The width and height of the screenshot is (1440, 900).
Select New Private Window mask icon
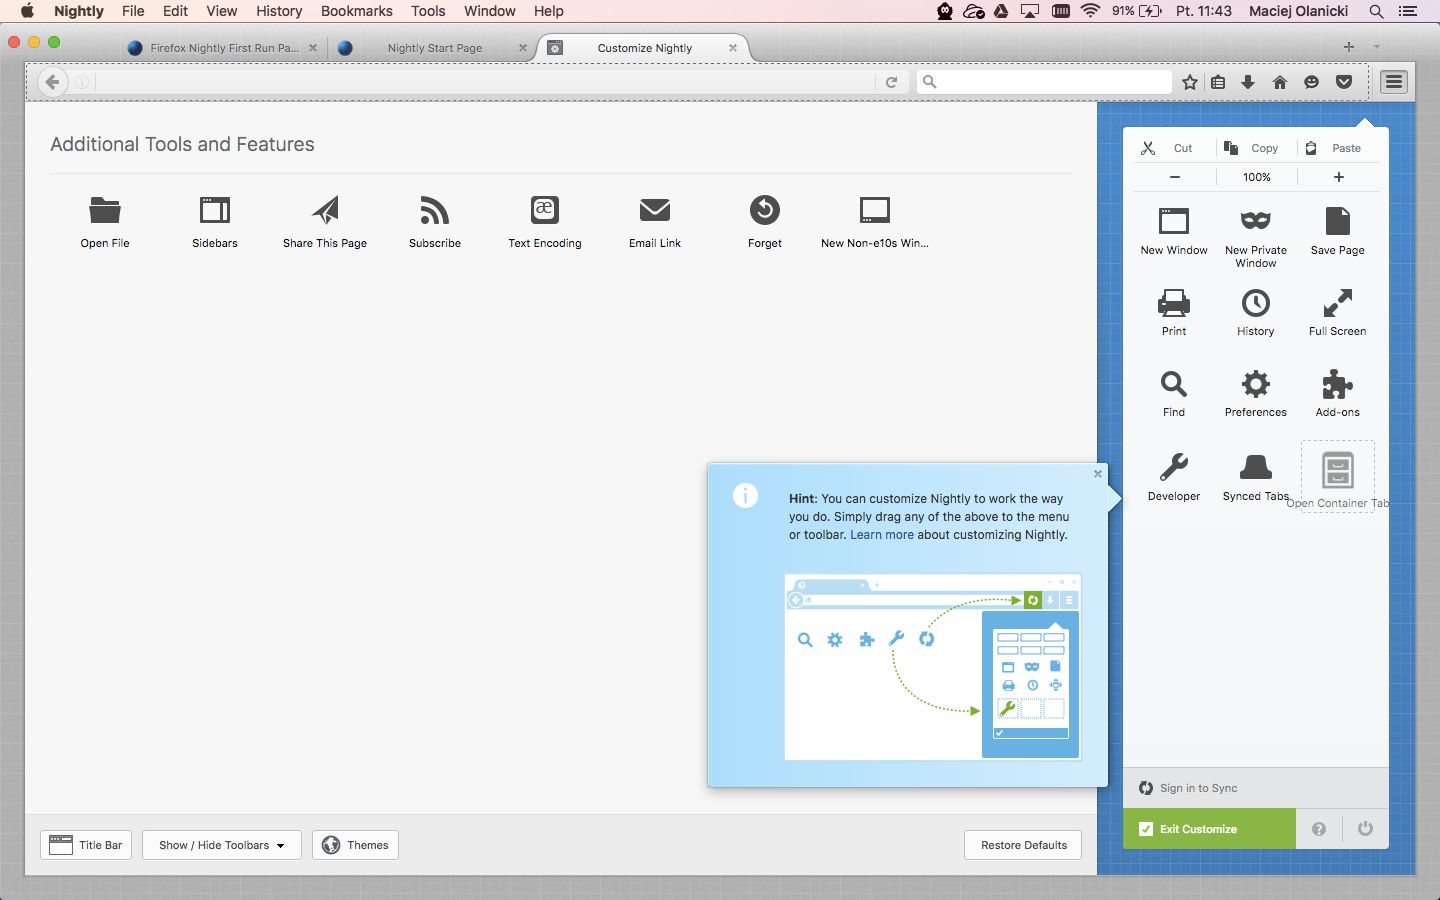1256,220
